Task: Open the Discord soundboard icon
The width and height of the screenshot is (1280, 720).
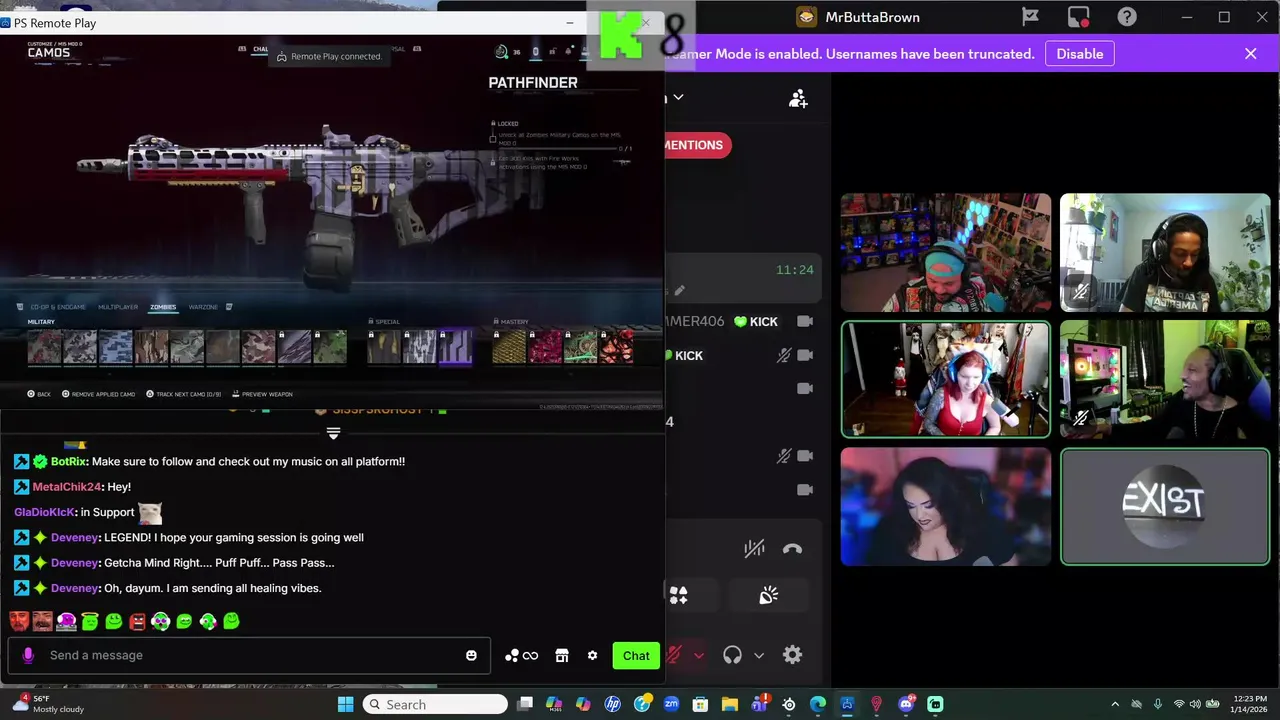Action: 768,596
